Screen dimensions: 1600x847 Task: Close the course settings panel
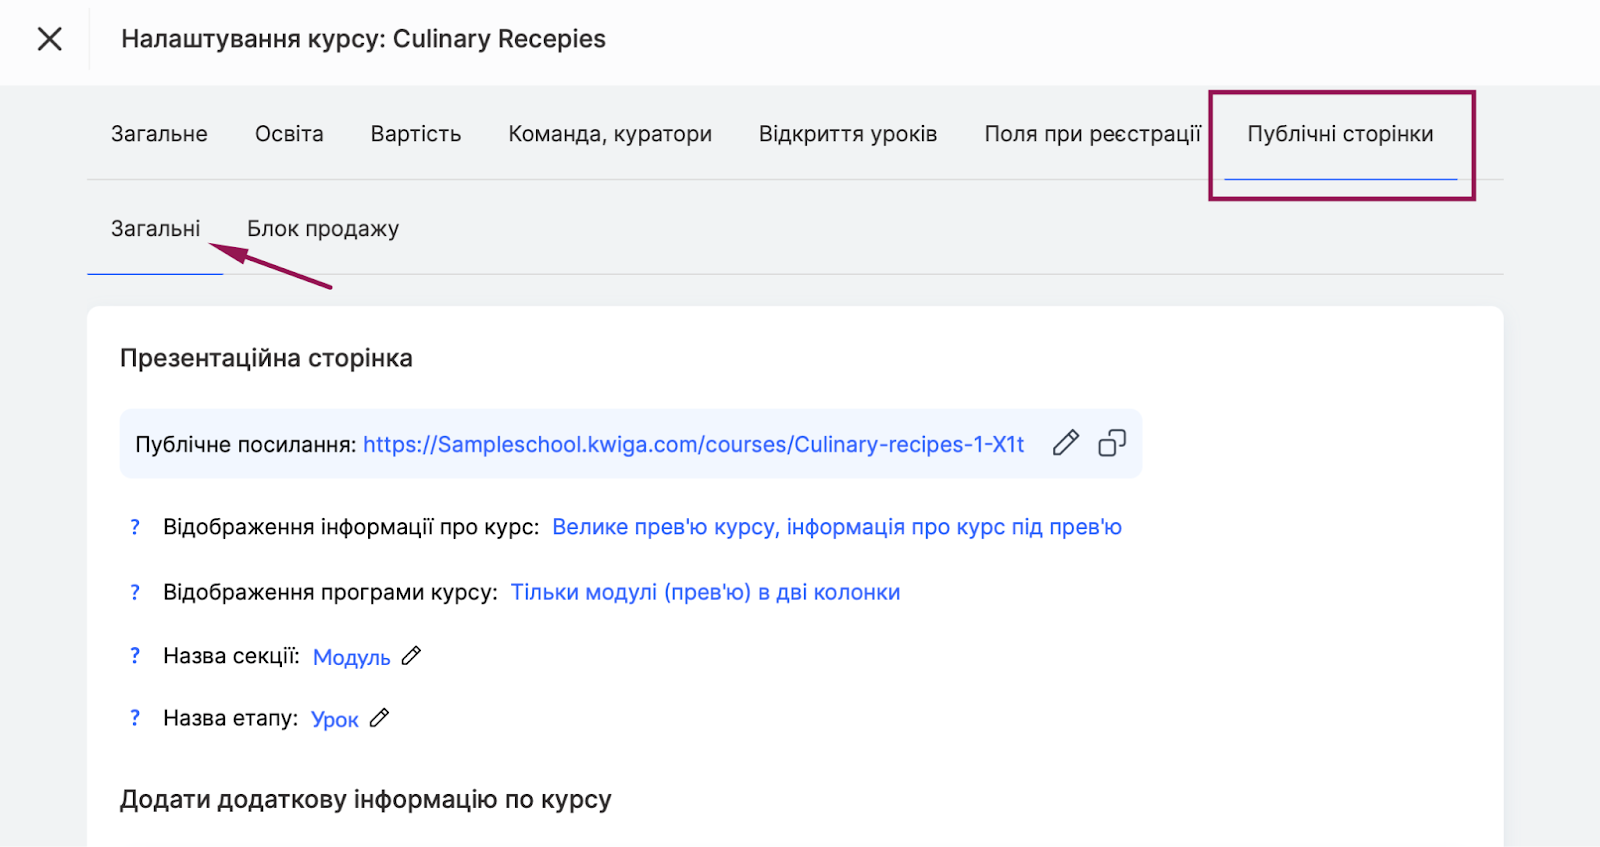49,39
